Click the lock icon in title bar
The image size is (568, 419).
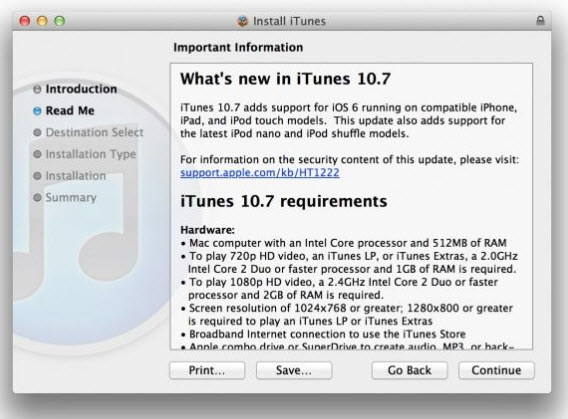[x=540, y=21]
